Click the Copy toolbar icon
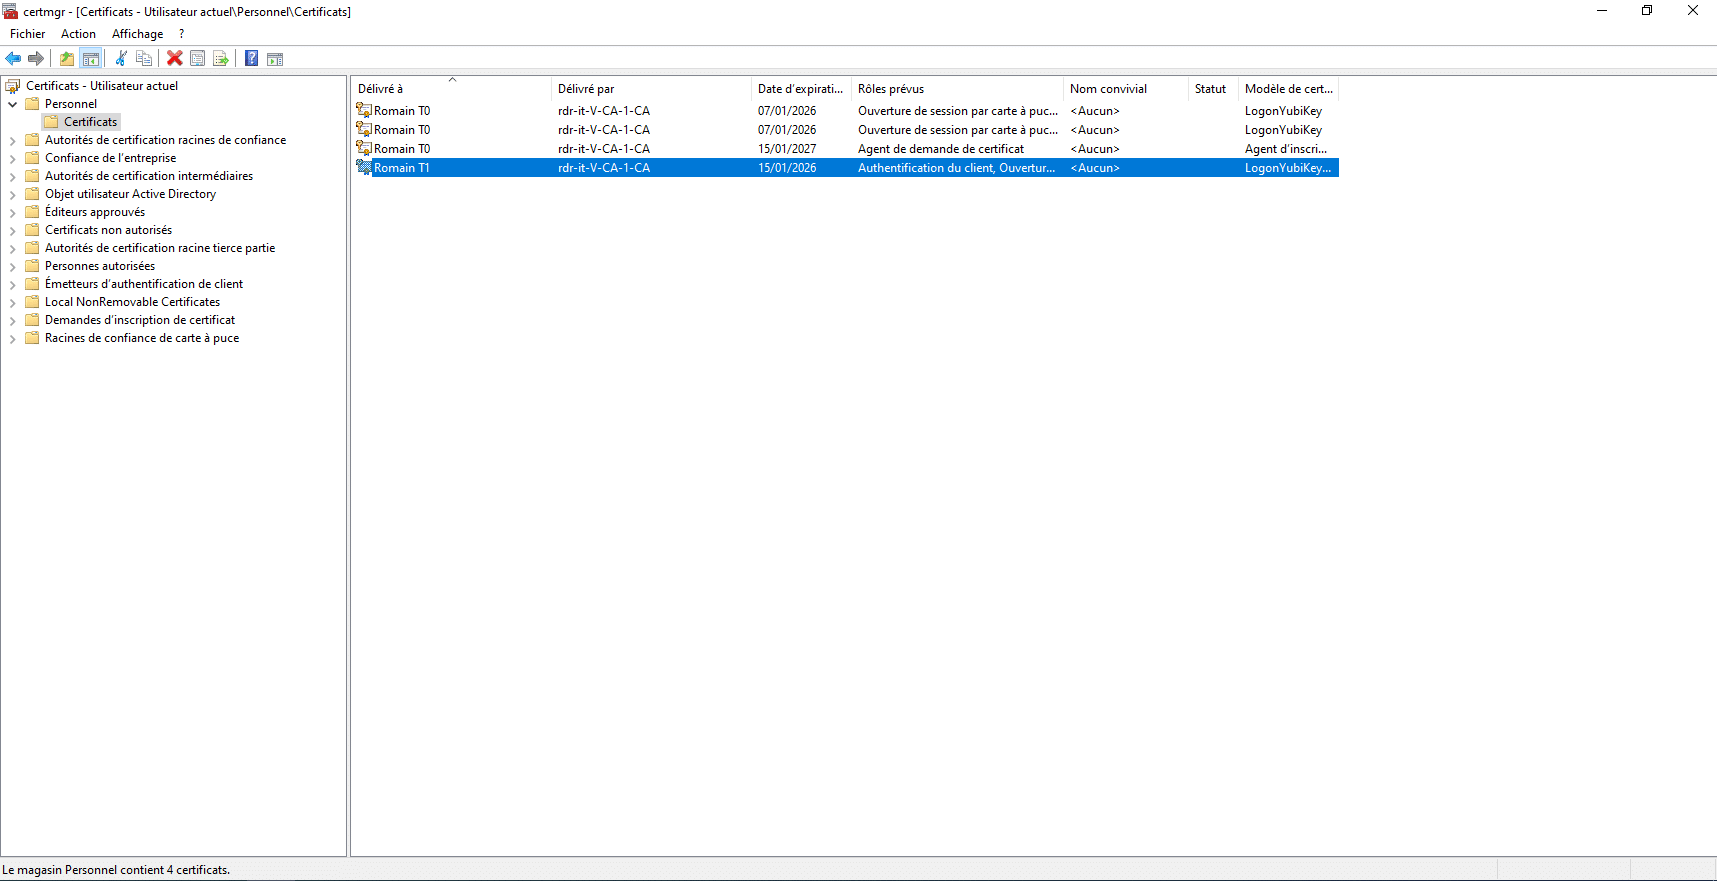 pyautogui.click(x=144, y=59)
